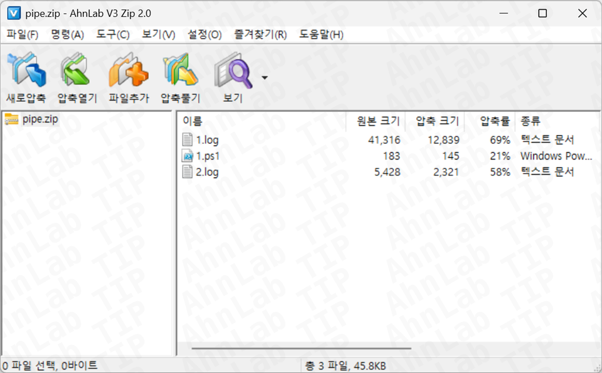Open an archive with 압축열기 icon

pos(77,70)
